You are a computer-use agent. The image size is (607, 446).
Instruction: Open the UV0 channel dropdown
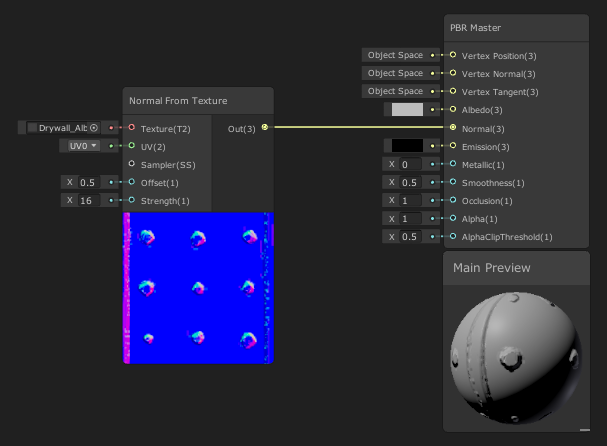[83, 146]
